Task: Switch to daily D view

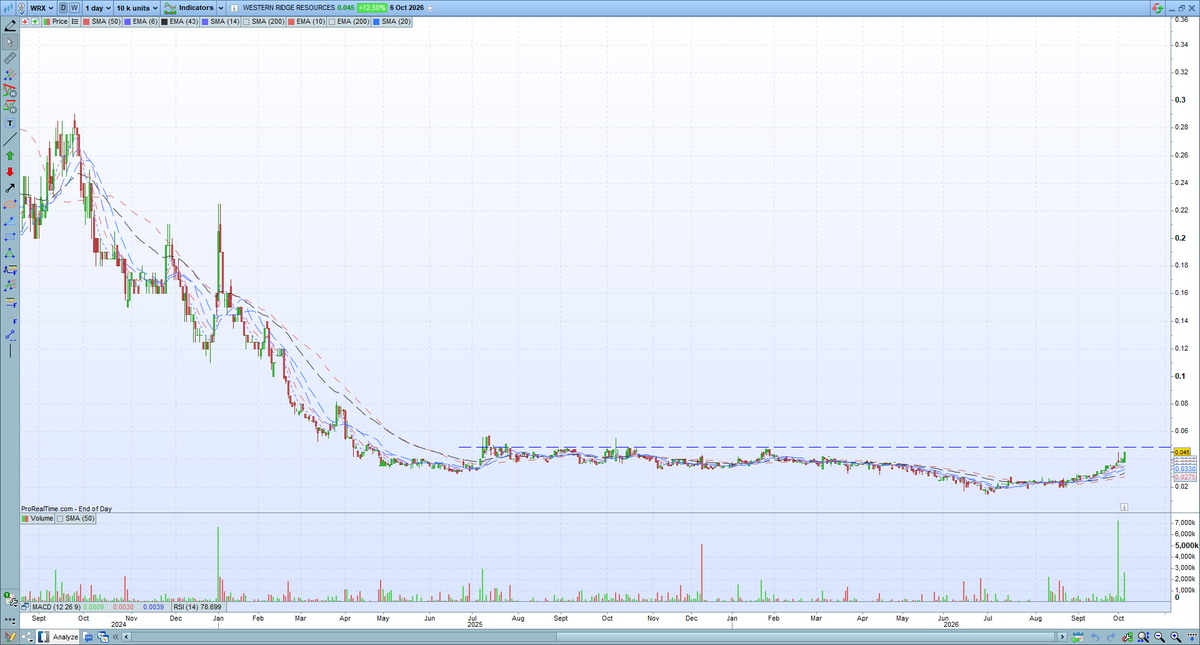Action: (63, 8)
